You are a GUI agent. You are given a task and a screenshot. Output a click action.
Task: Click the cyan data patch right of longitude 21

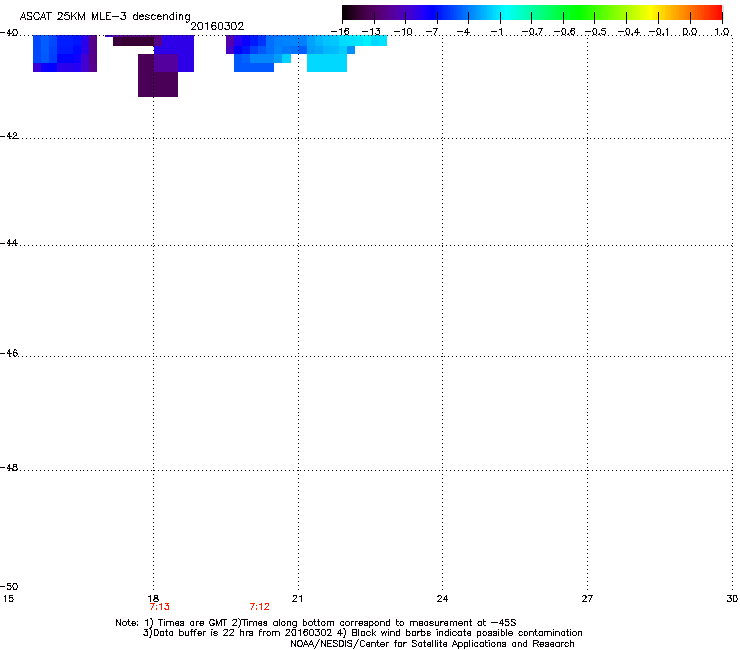(x=327, y=63)
